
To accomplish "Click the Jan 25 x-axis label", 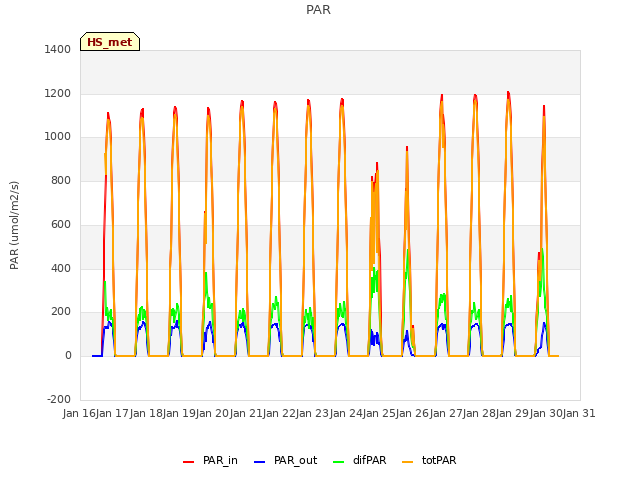I will 379,413.
